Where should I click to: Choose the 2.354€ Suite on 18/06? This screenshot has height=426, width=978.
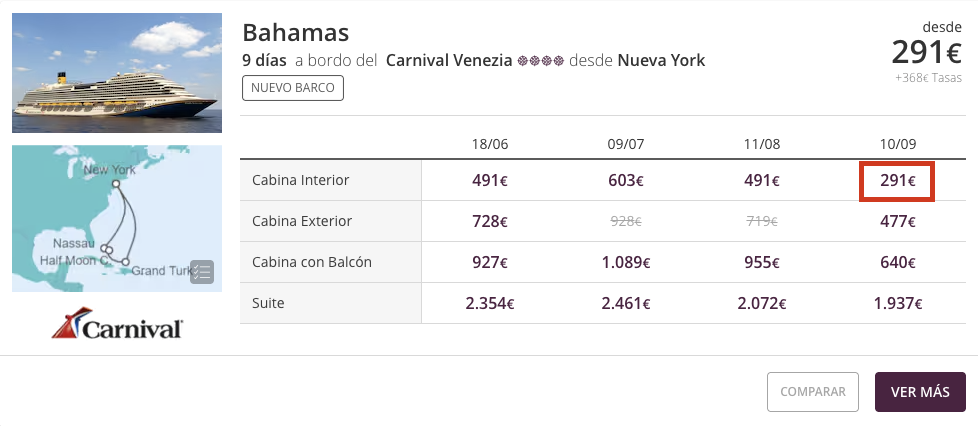tap(490, 304)
